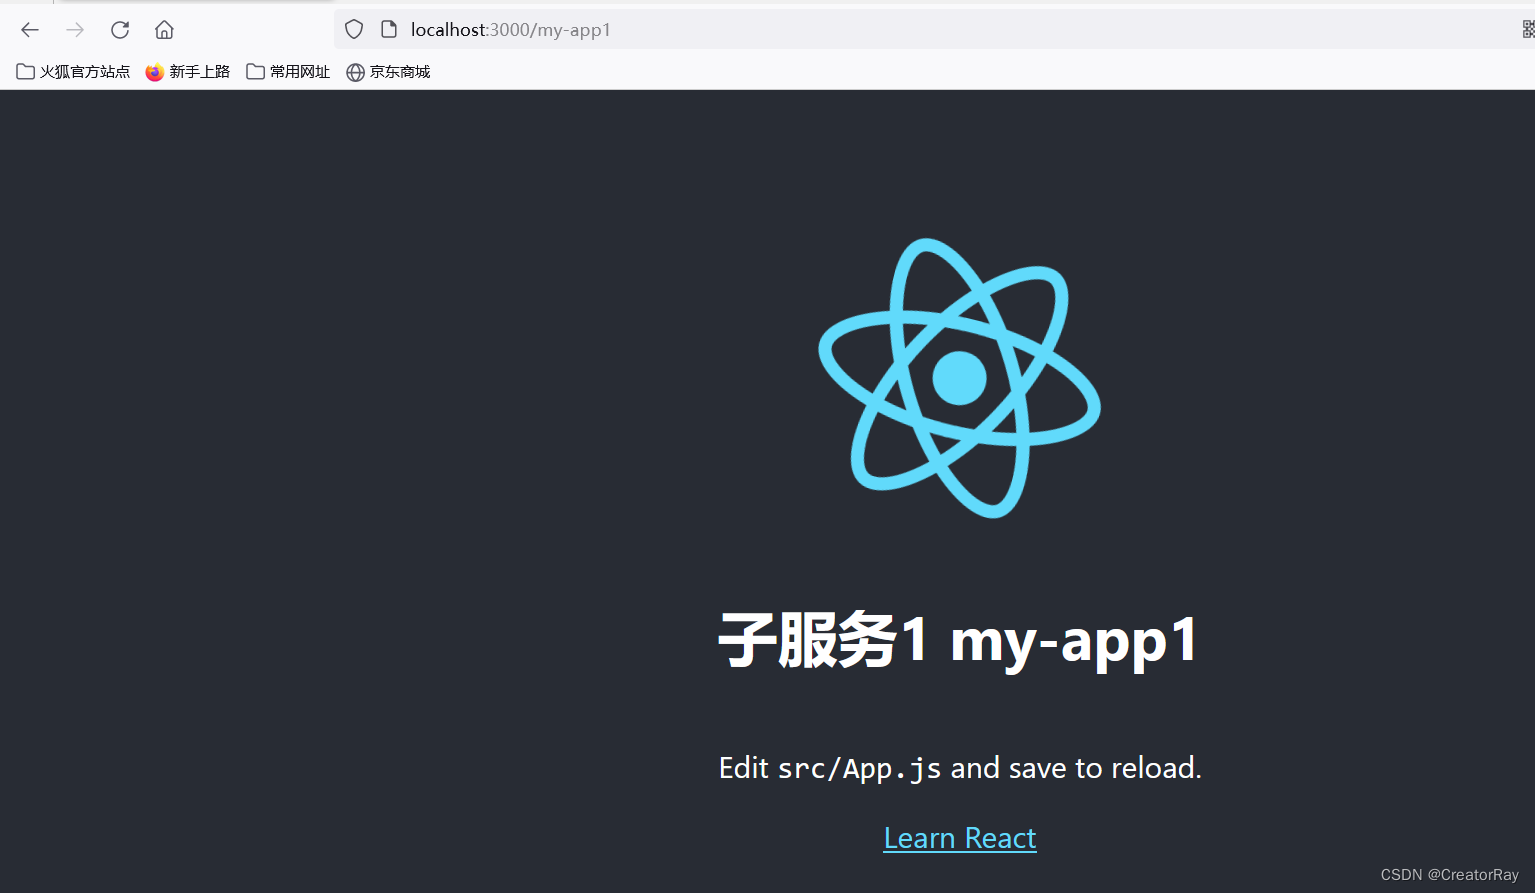Open the 常用网址 bookmark folder
This screenshot has width=1535, height=893.
click(x=288, y=72)
